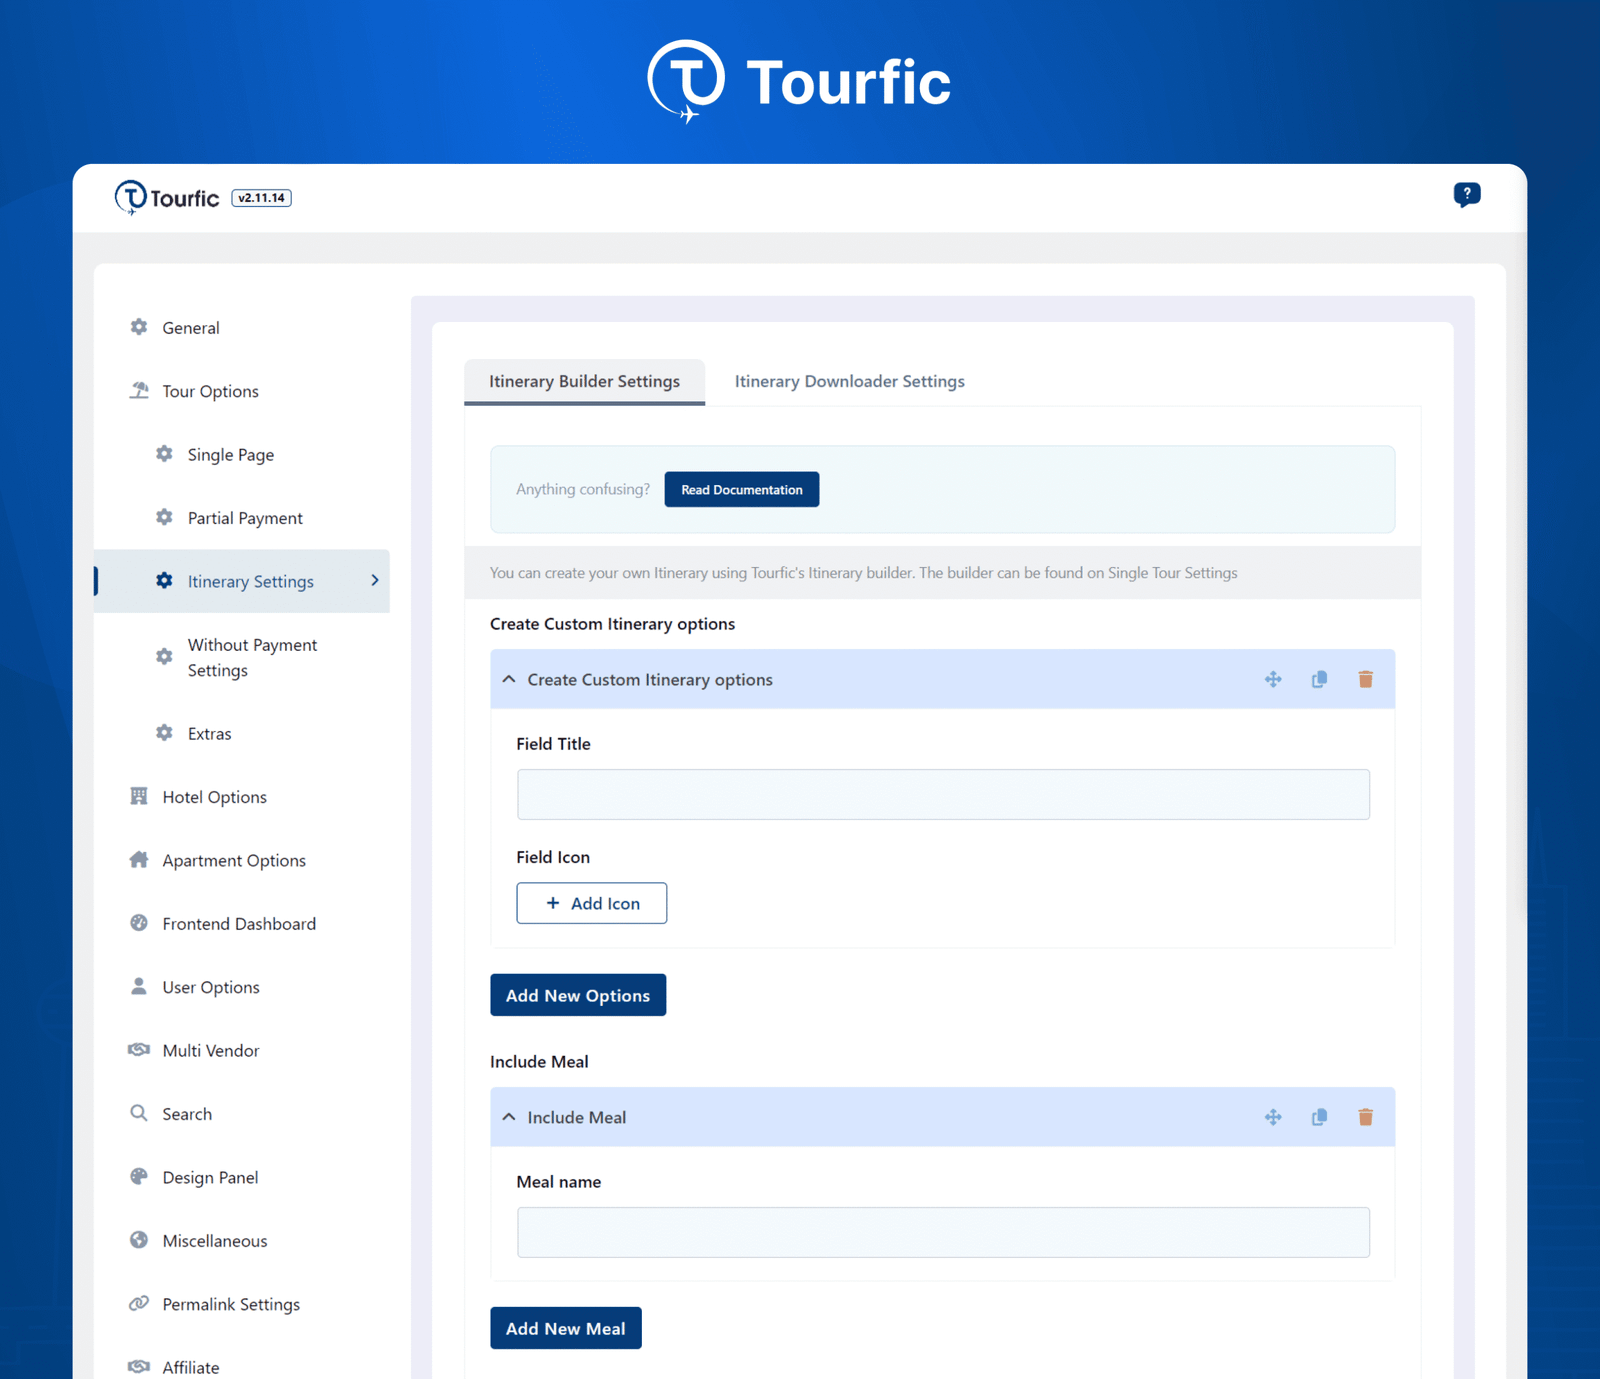Click the Tourfic logo in the settings header
Viewport: 1600px width, 1379px height.
click(x=167, y=198)
